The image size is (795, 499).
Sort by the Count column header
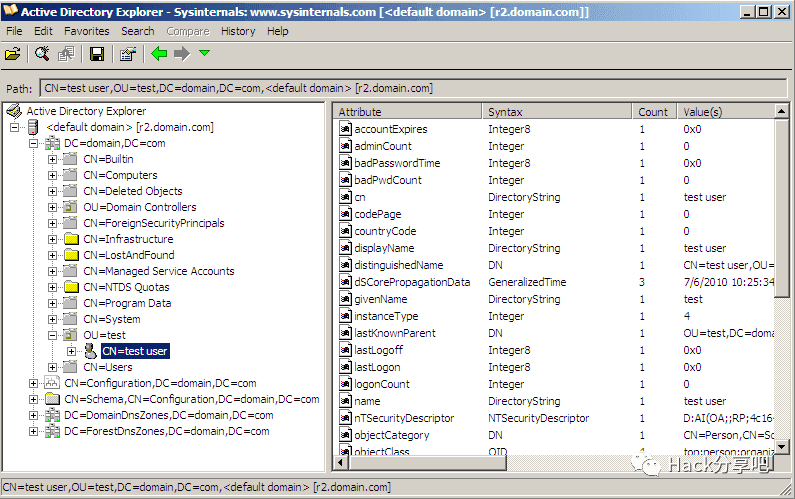655,112
